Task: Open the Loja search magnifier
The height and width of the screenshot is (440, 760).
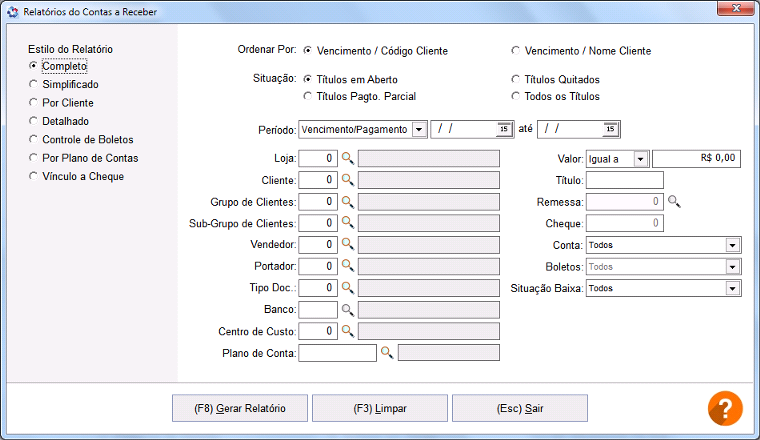Action: tap(348, 158)
